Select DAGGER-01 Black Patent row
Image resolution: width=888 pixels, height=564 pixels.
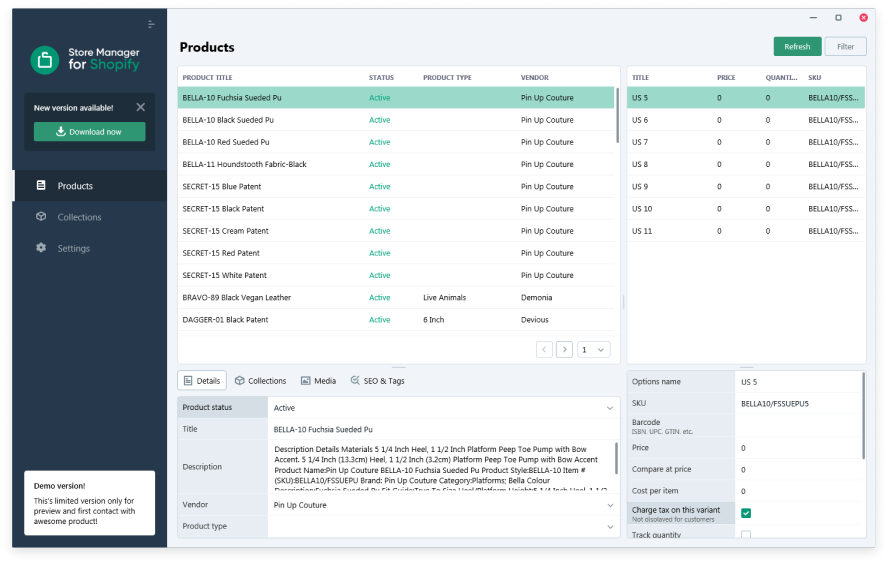396,319
